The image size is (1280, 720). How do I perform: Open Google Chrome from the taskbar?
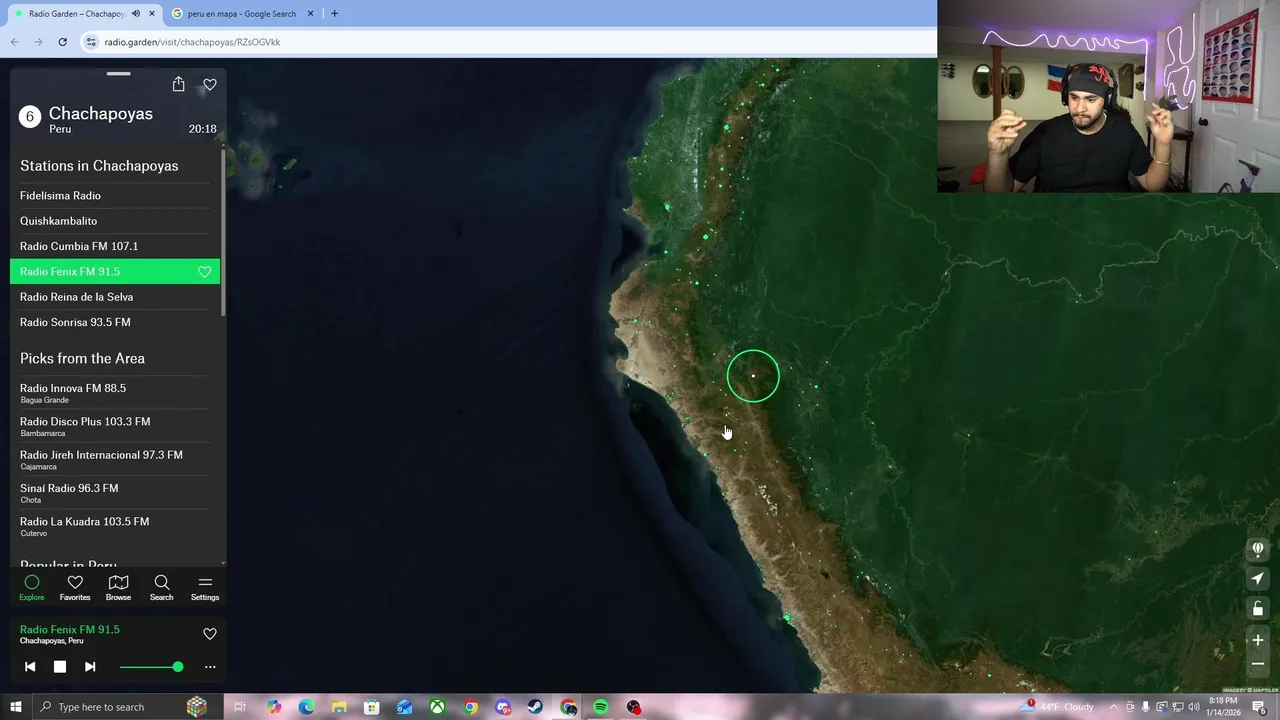[x=470, y=707]
